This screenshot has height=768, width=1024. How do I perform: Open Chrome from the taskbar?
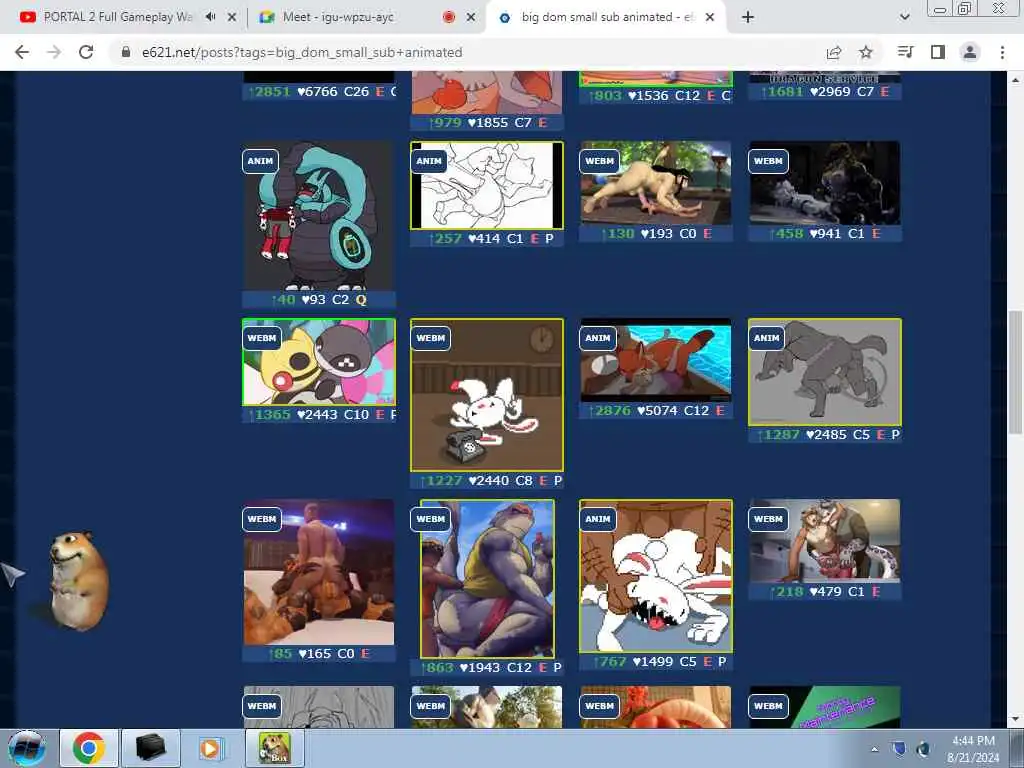pos(89,748)
